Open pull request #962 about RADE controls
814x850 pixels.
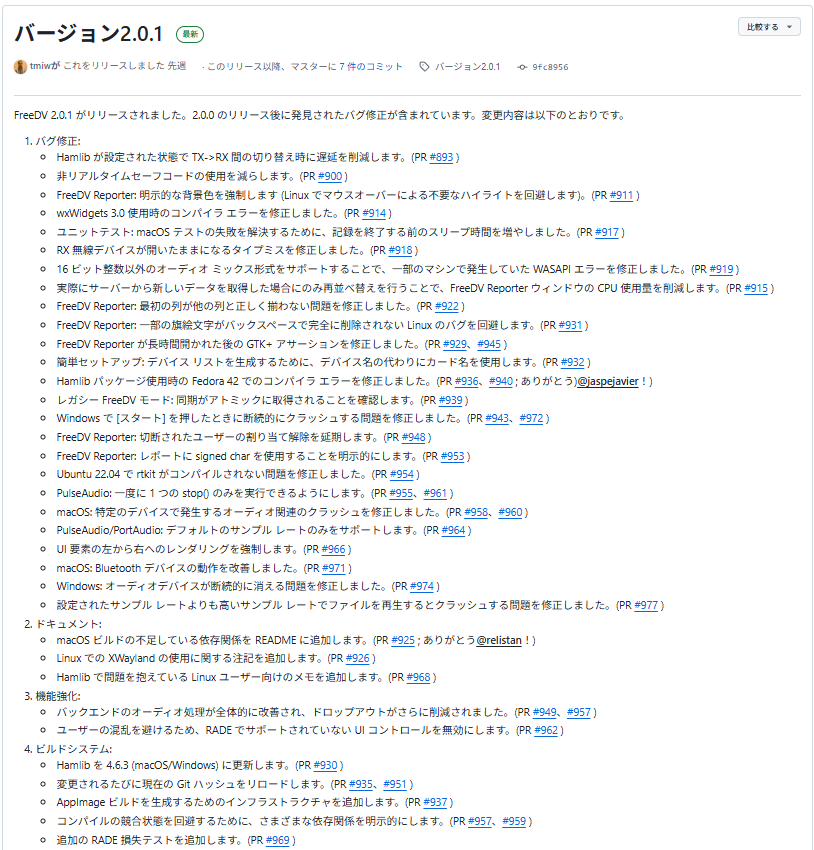pyautogui.click(x=546, y=731)
